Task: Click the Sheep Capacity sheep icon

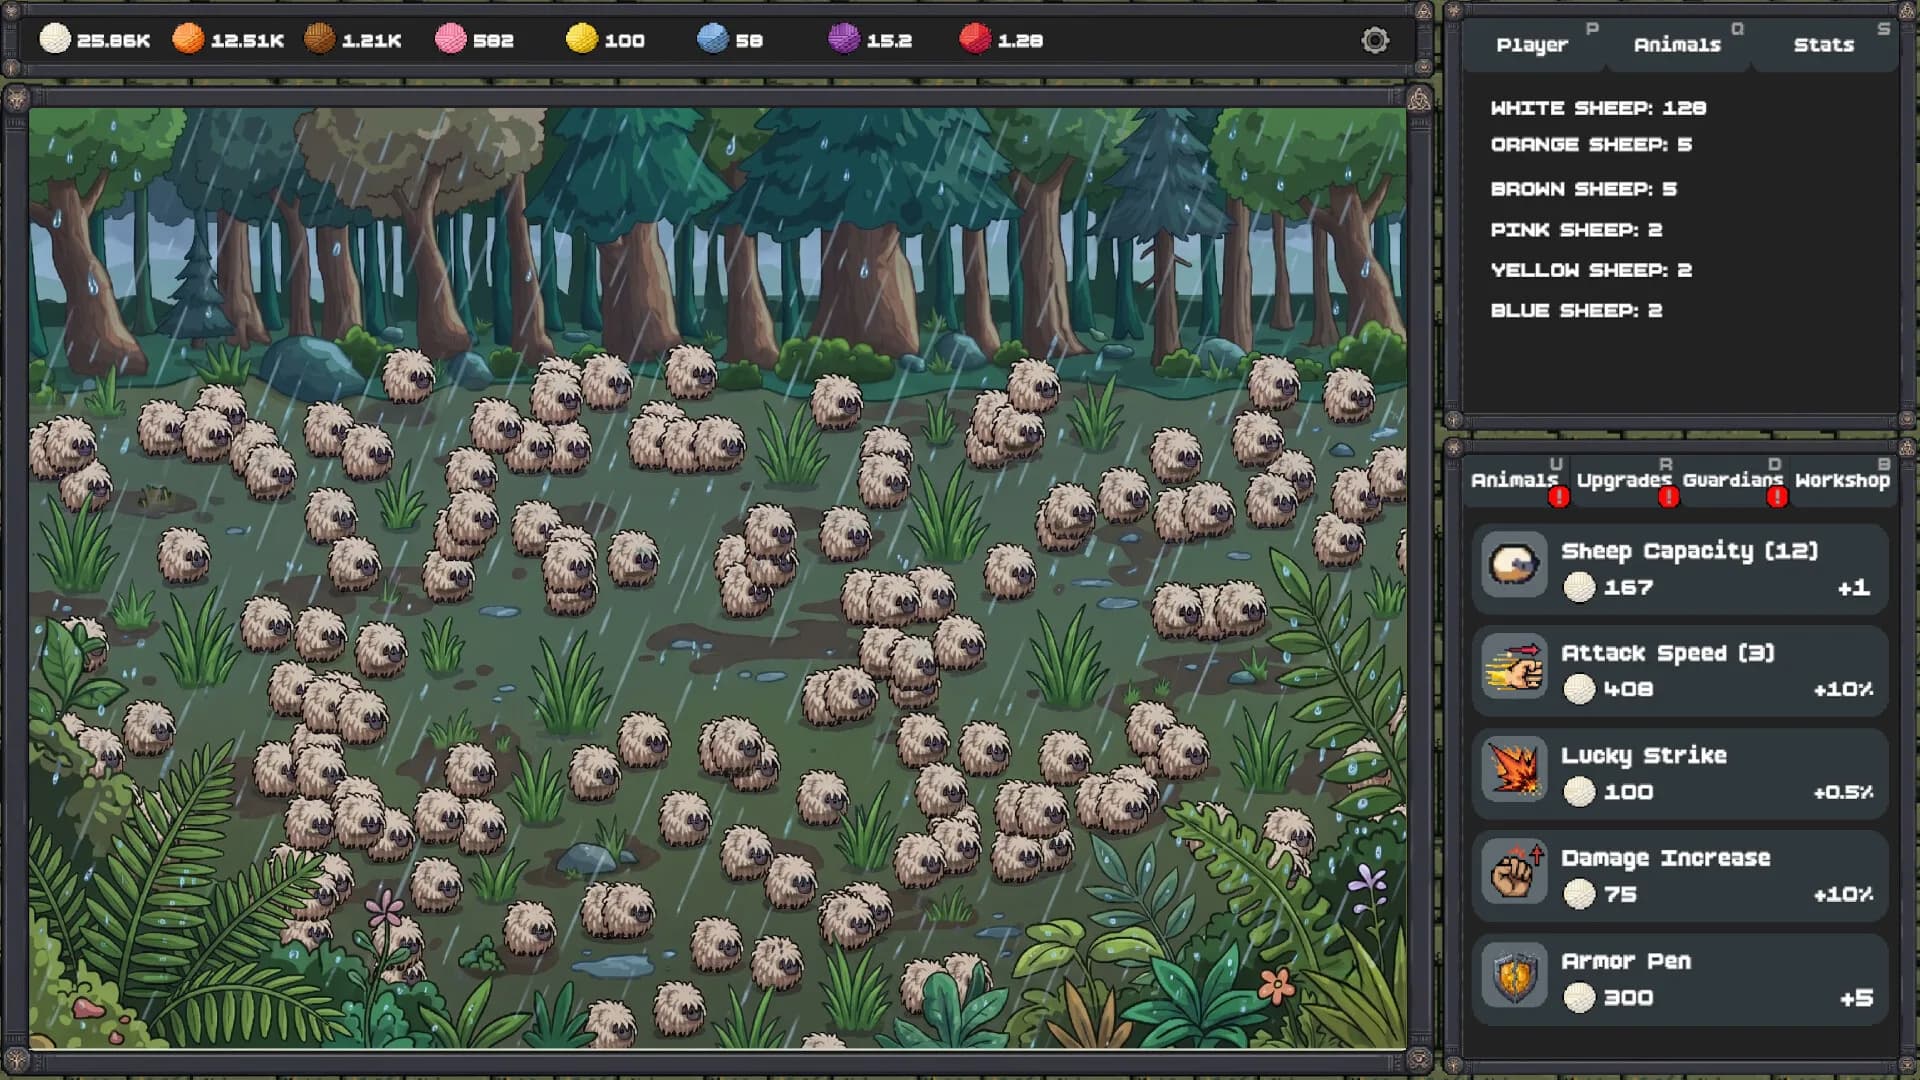Action: click(x=1514, y=565)
